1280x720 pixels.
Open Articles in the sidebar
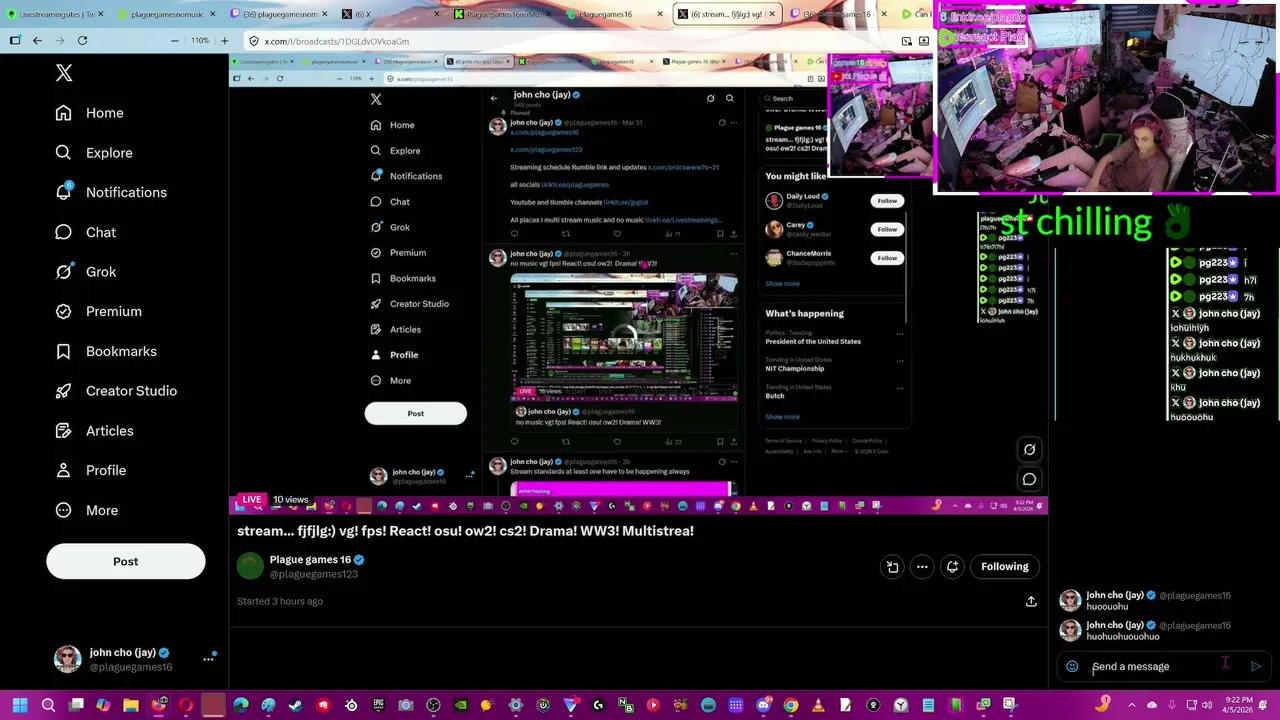coord(95,431)
